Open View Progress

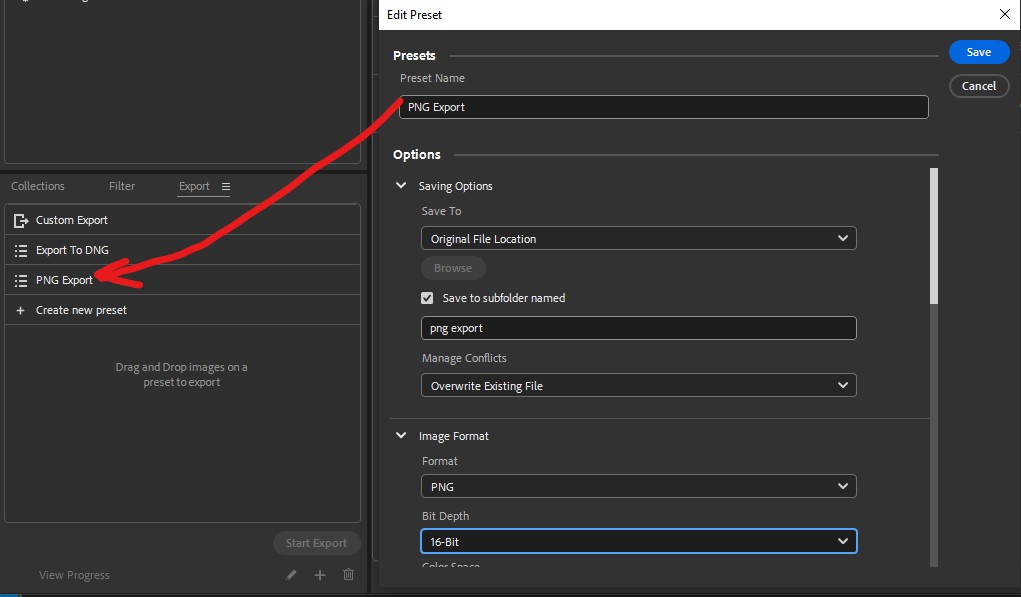pos(74,574)
